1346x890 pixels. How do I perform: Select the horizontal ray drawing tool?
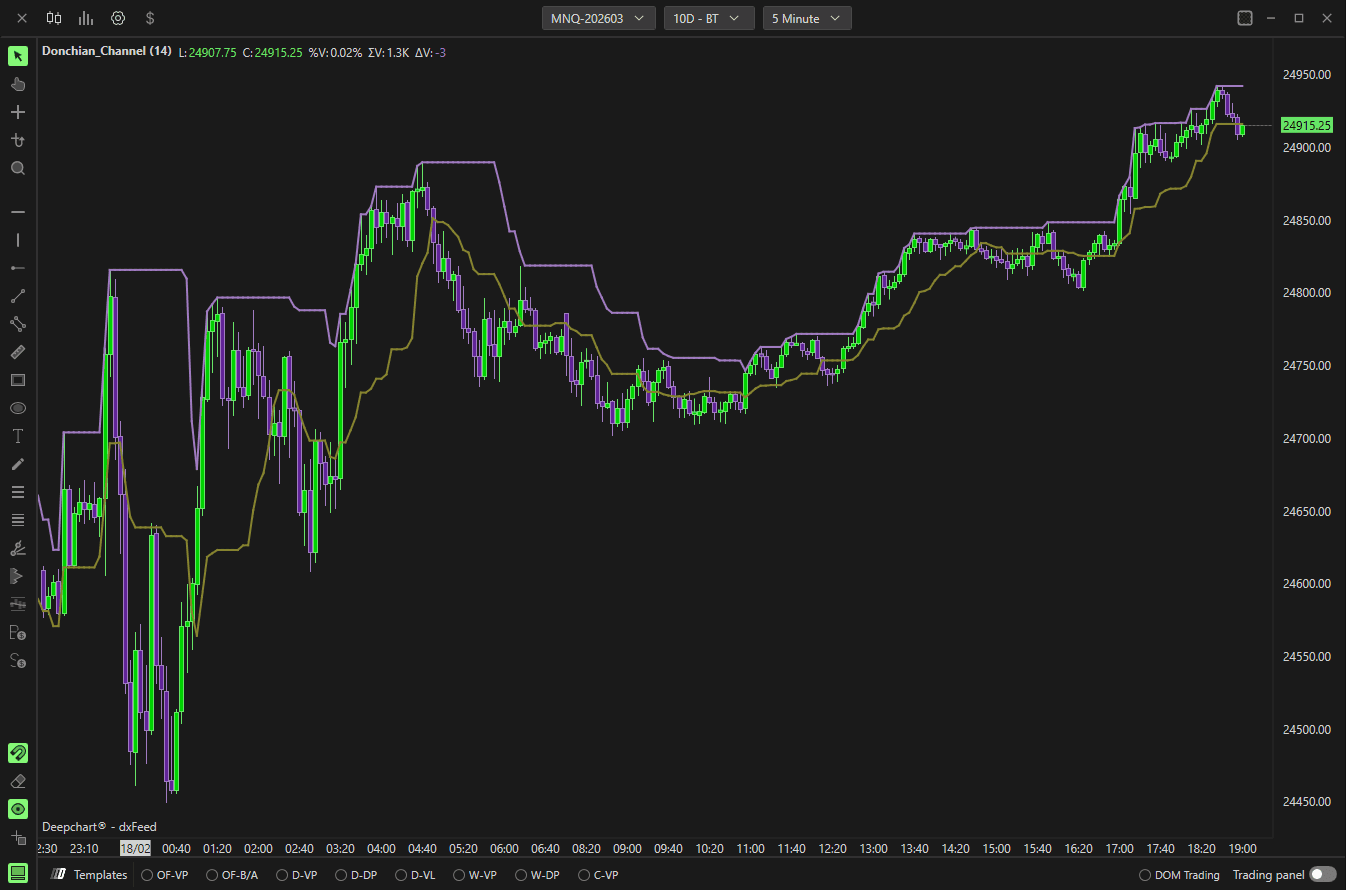coord(18,268)
